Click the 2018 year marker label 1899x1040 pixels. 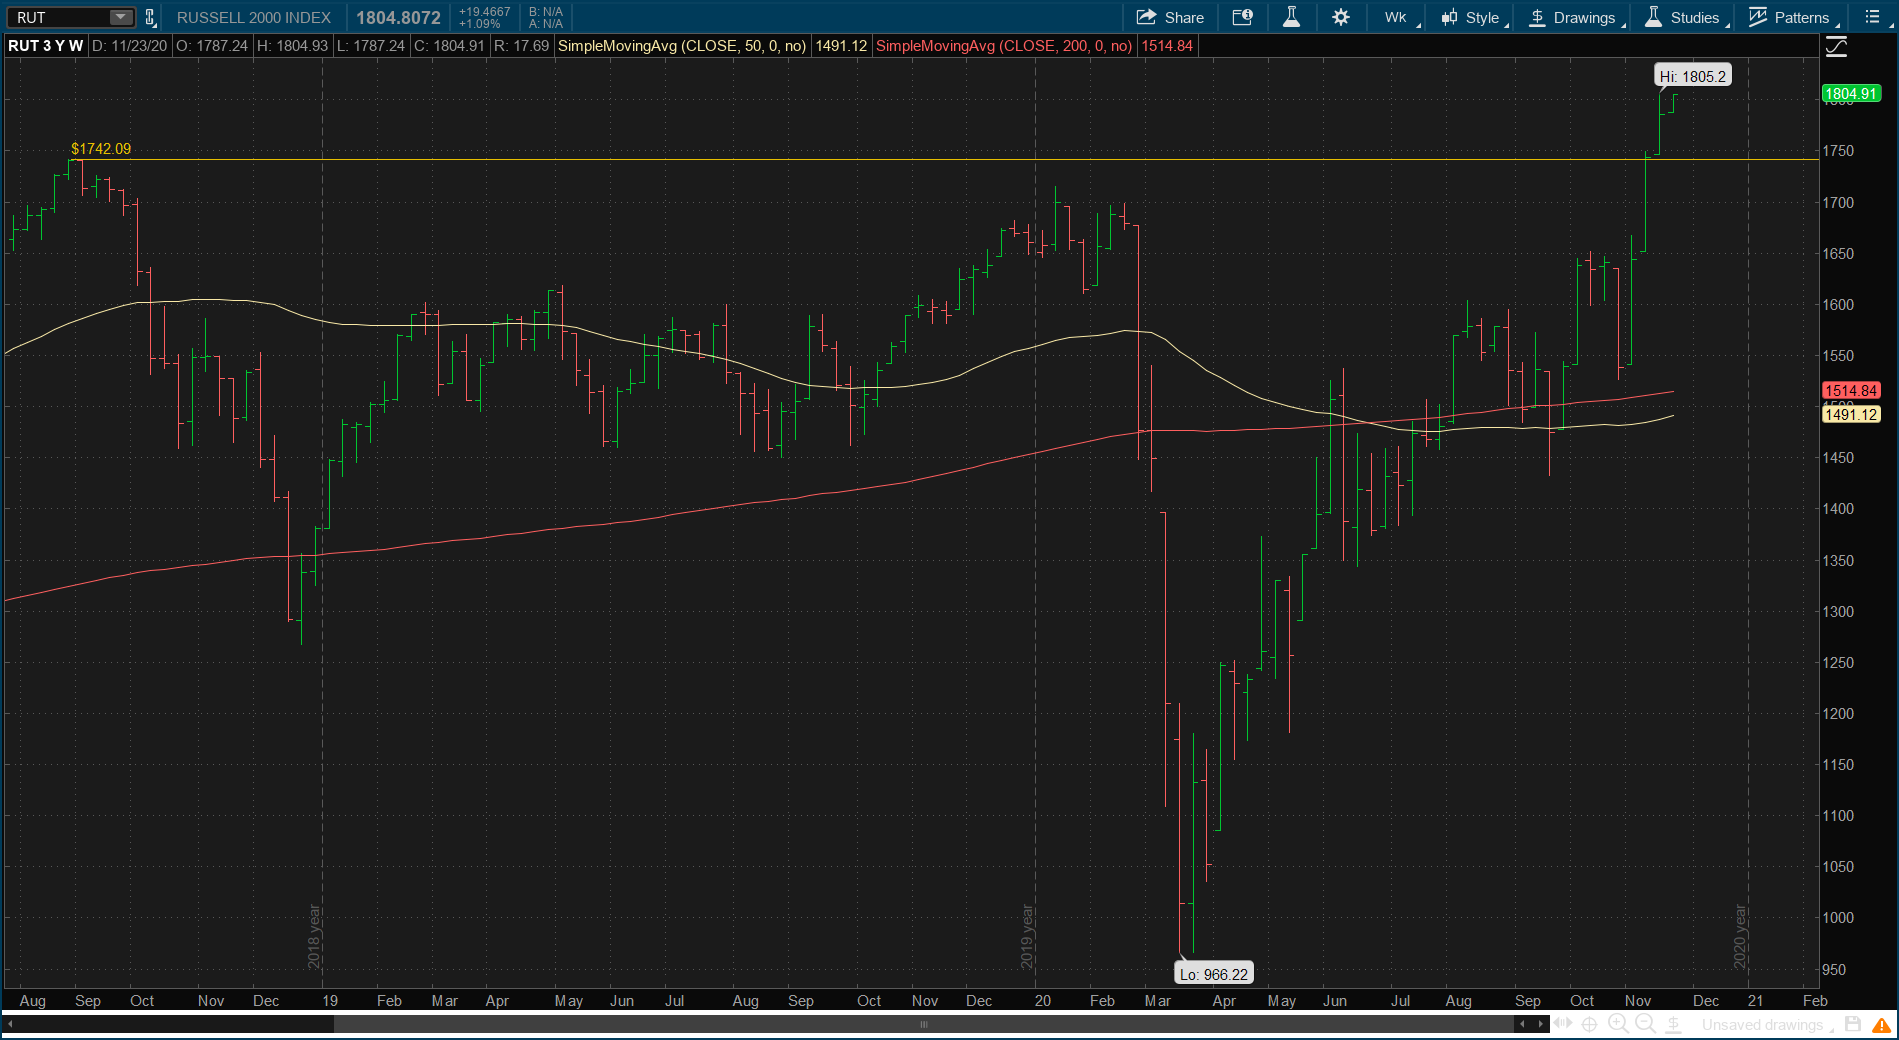314,937
